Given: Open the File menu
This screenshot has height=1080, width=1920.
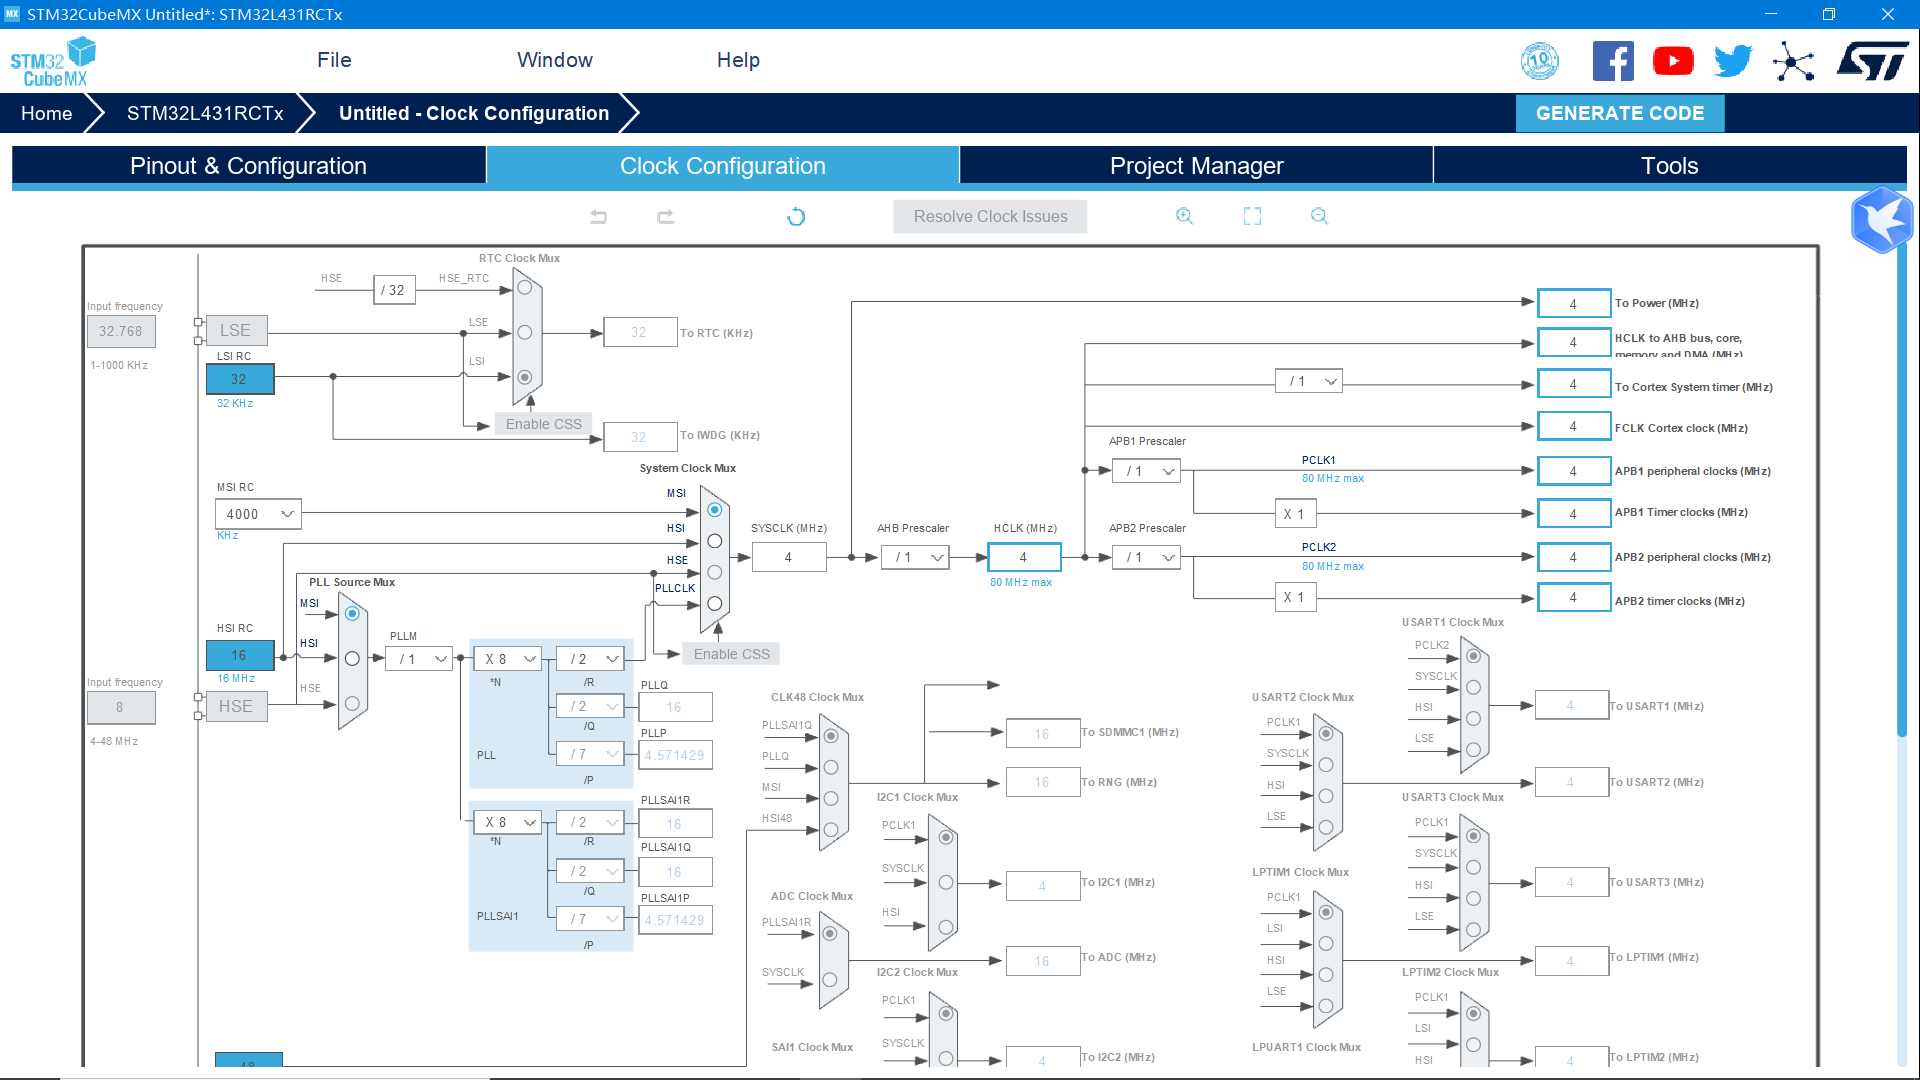Looking at the screenshot, I should coord(334,60).
